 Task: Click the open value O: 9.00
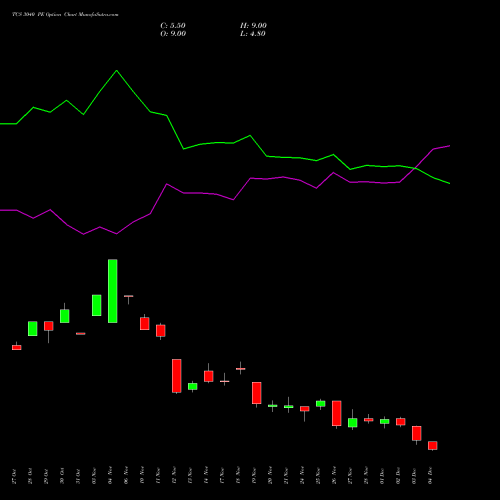point(173,34)
